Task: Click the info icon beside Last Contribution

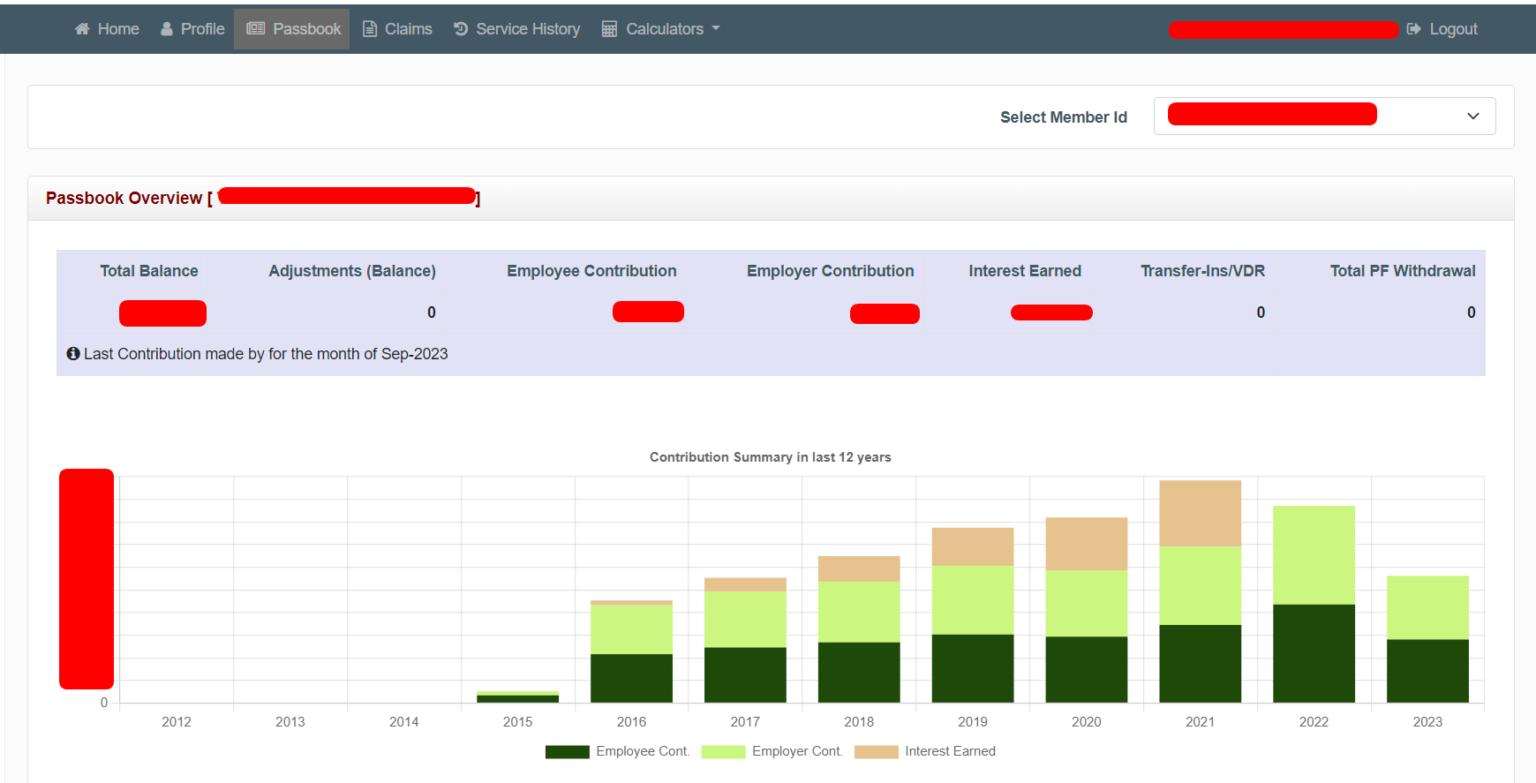Action: point(73,354)
